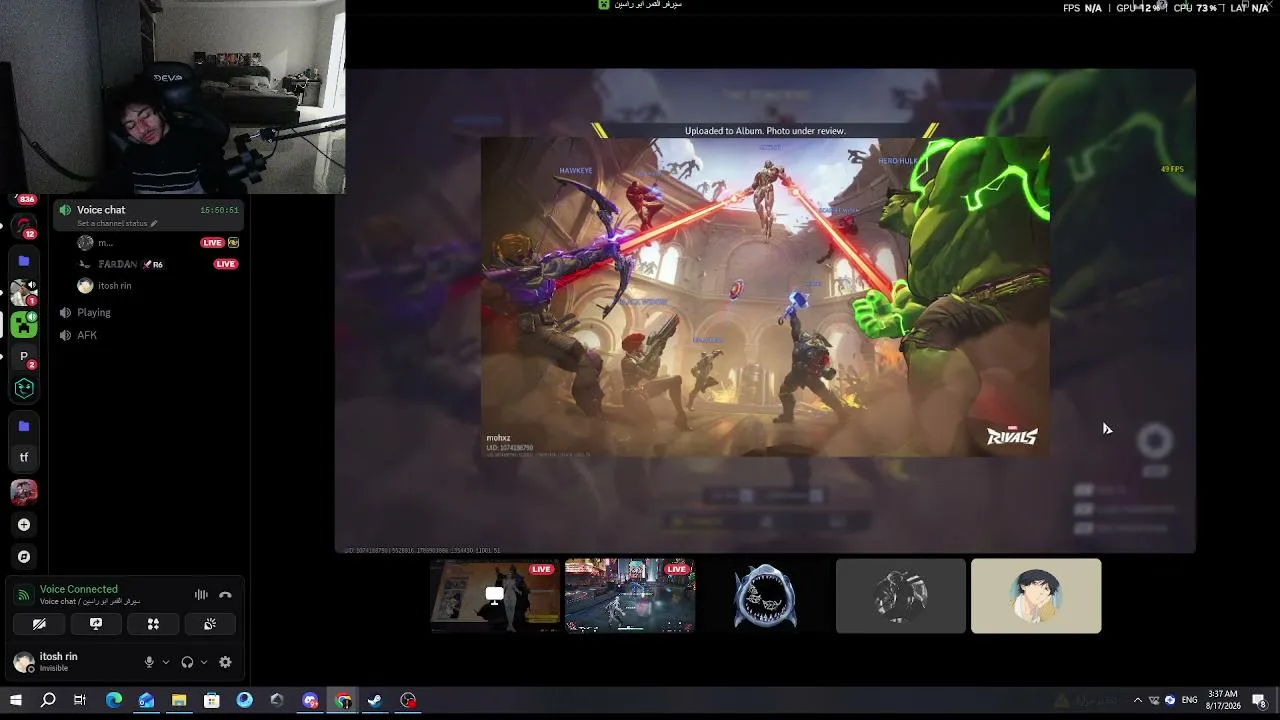The width and height of the screenshot is (1280, 720).
Task: Select the anime boy avatar participant tile
Action: coord(1036,596)
